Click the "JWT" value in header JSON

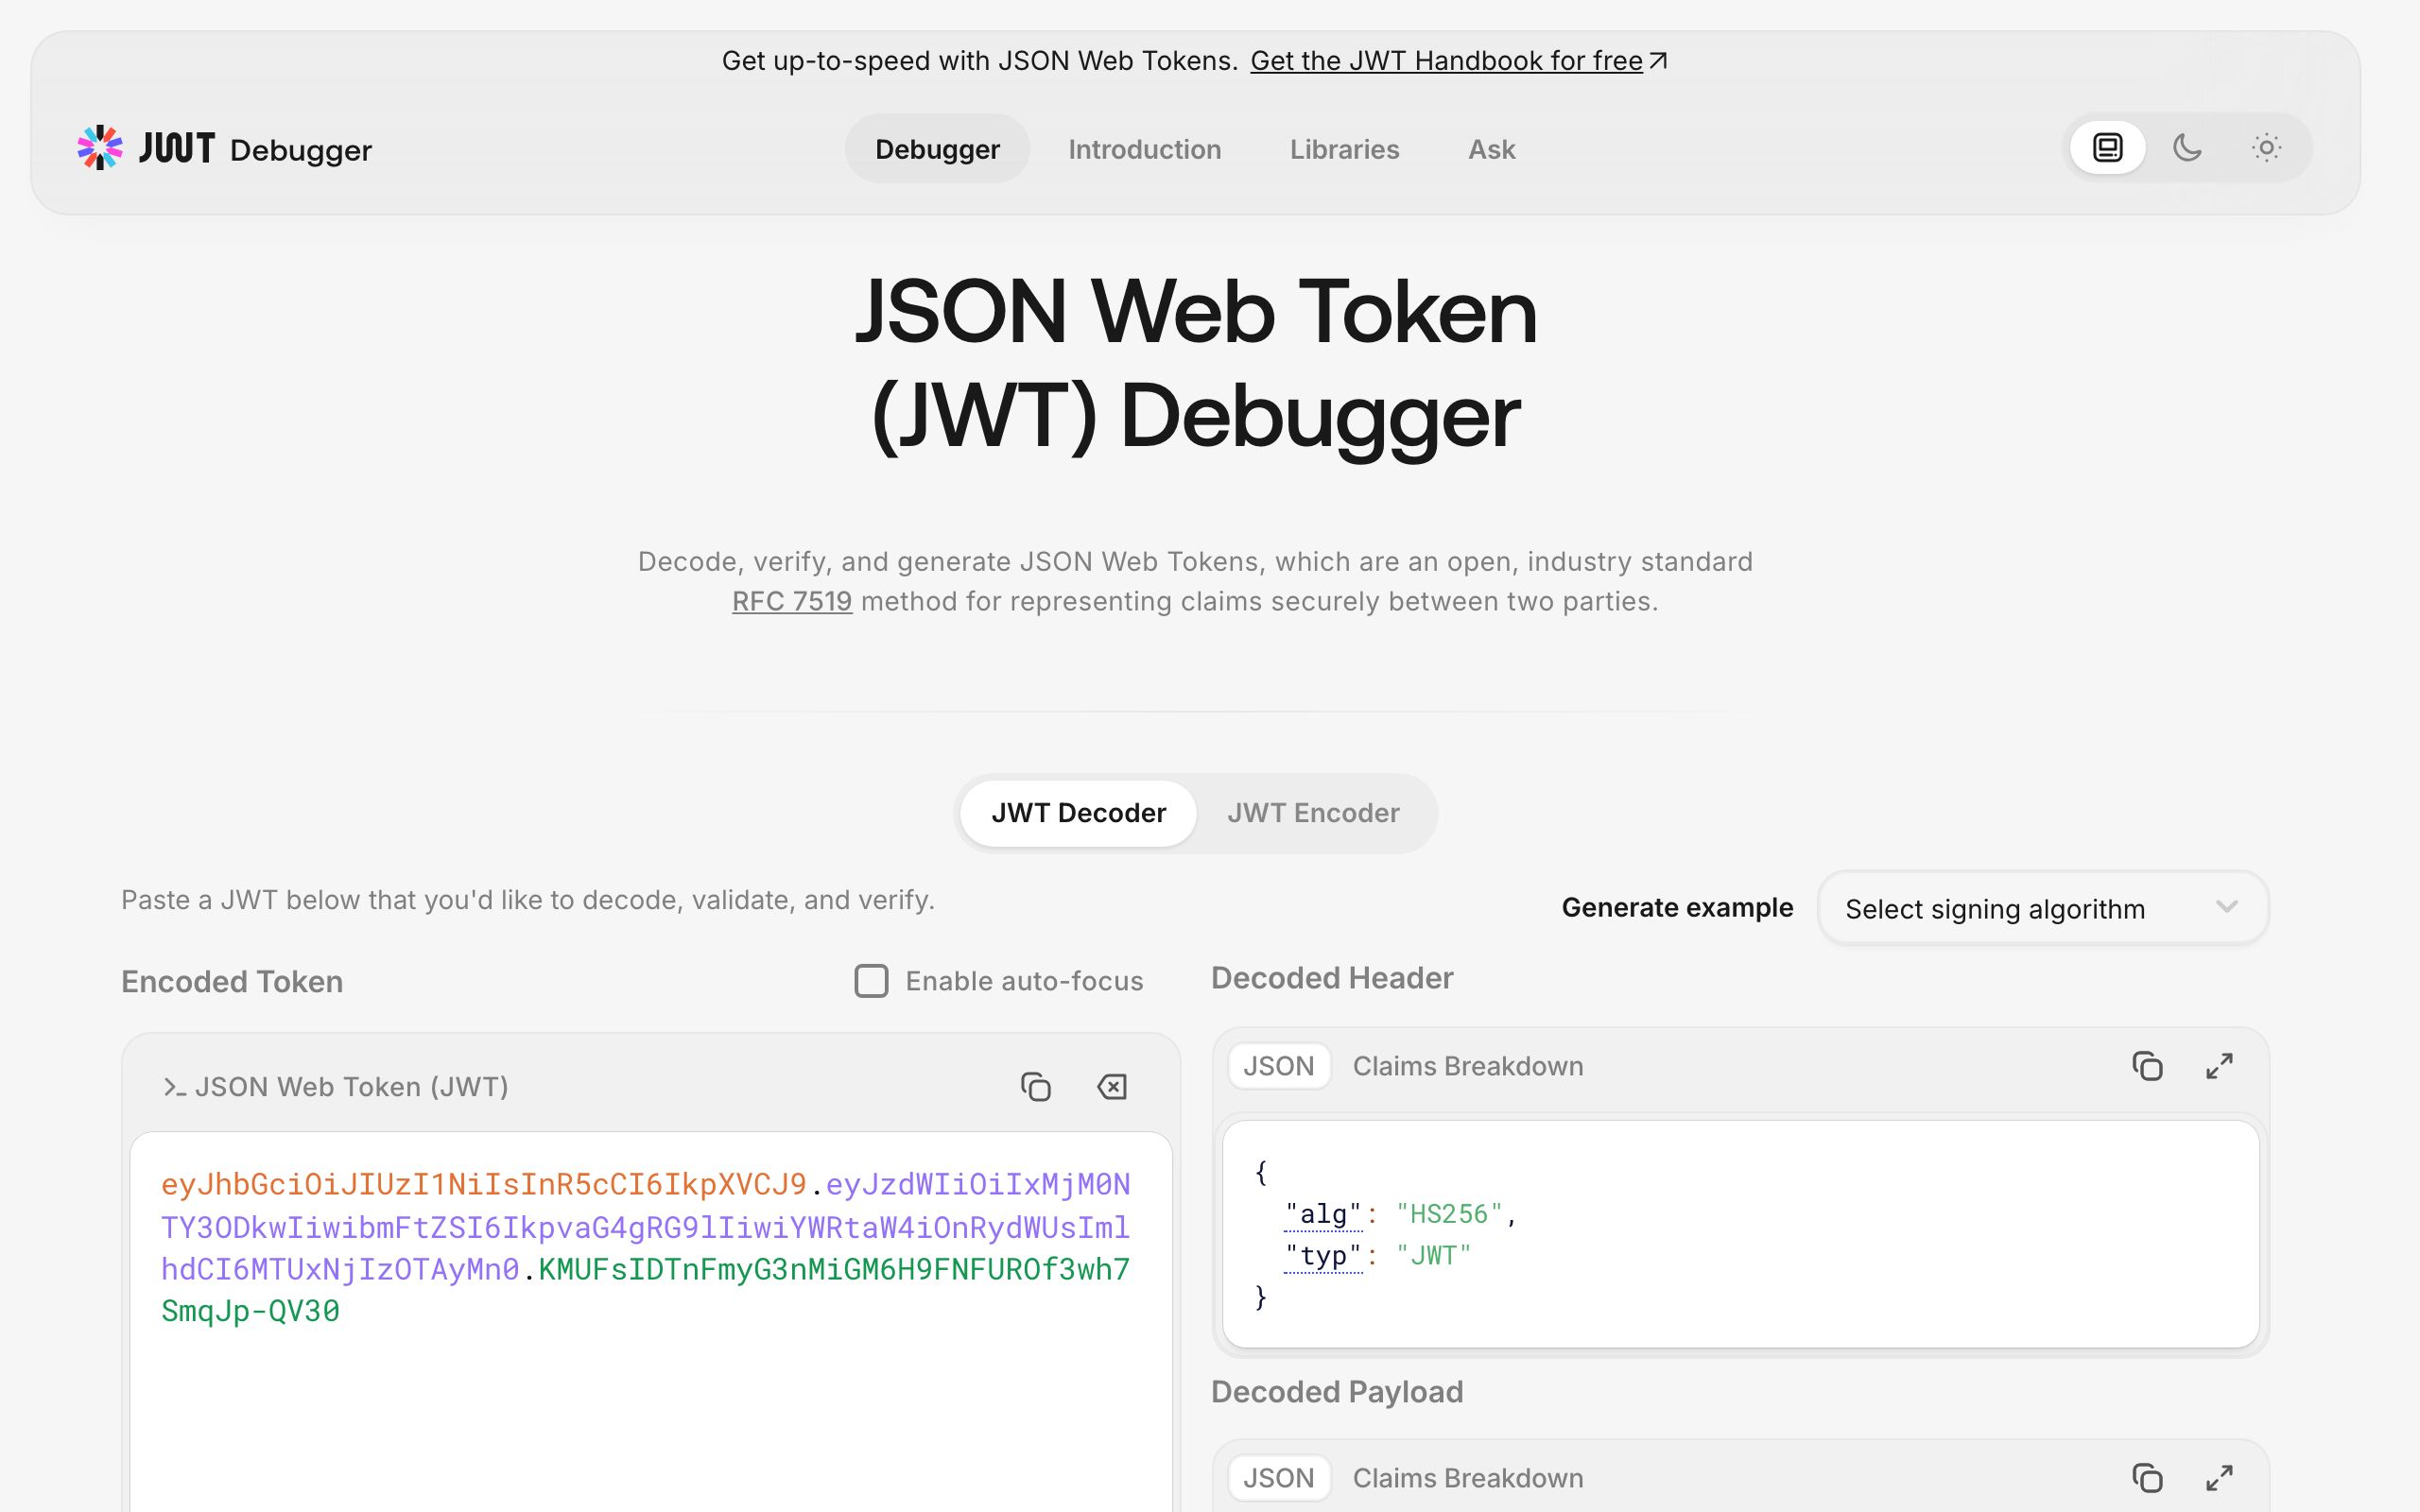(1434, 1256)
